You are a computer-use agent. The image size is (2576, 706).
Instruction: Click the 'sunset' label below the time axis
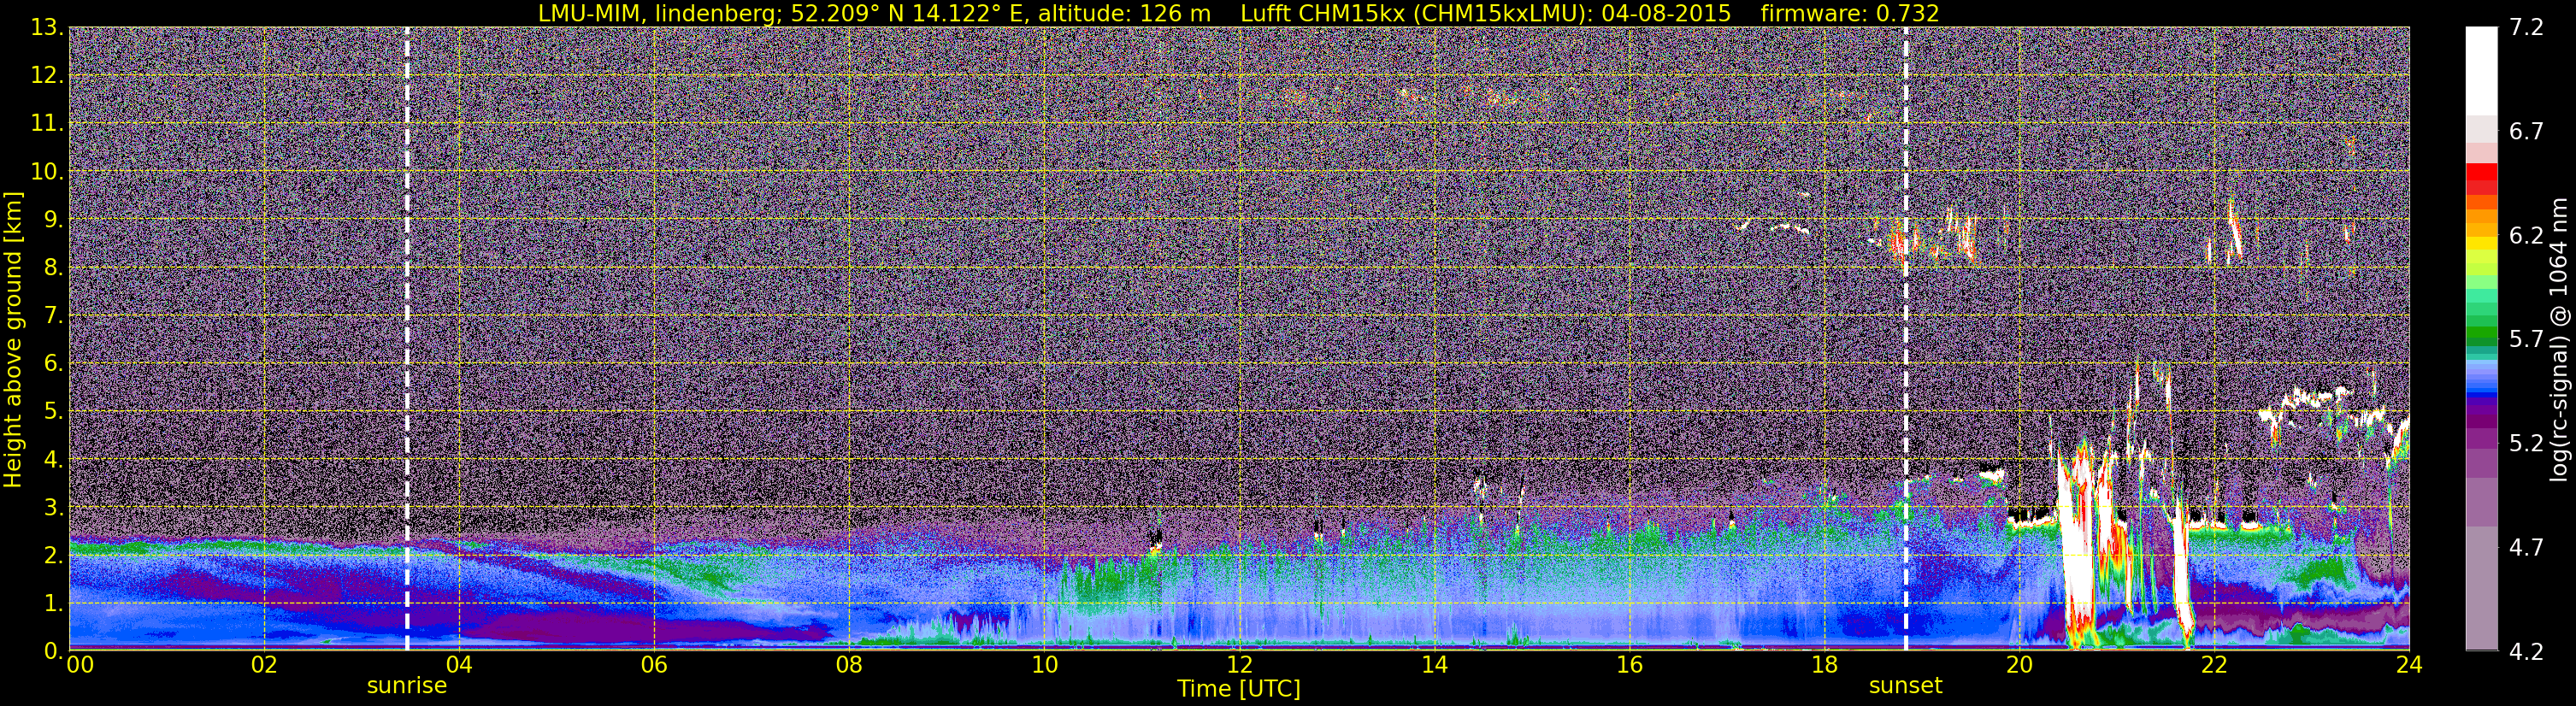tap(1905, 686)
